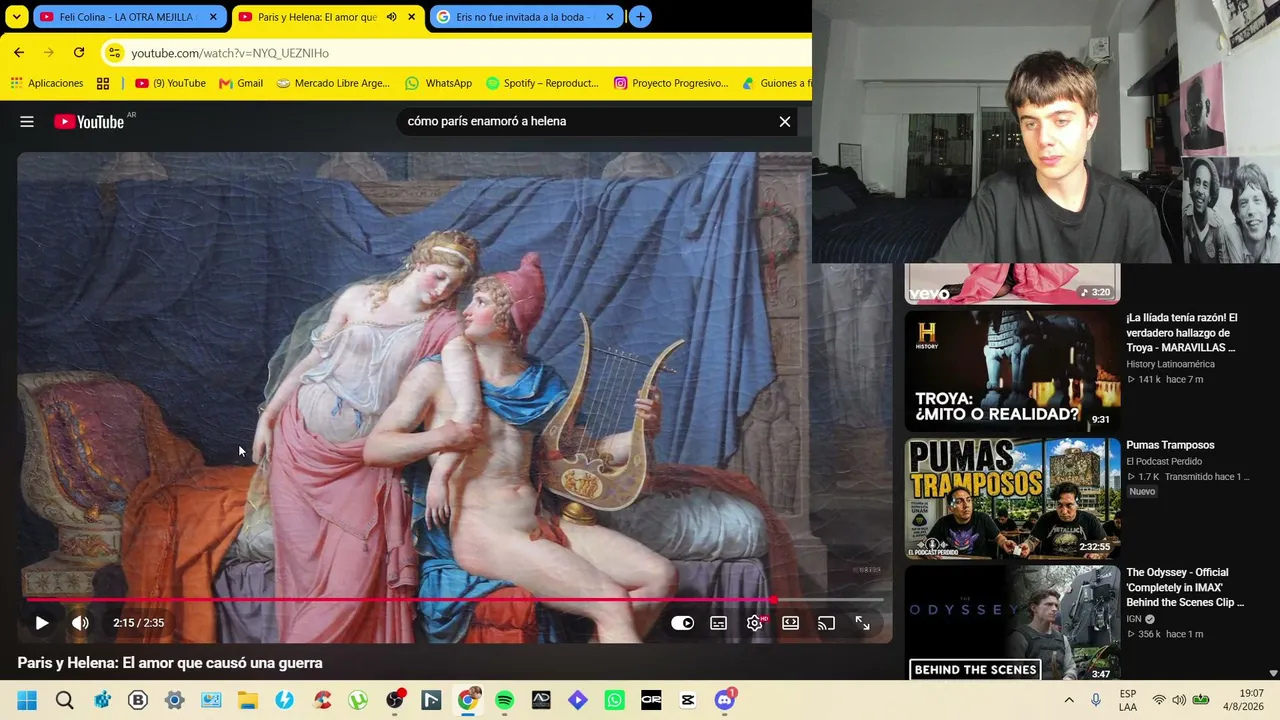Close the Feli Colina tab
This screenshot has width=1280, height=720.
pyautogui.click(x=213, y=17)
